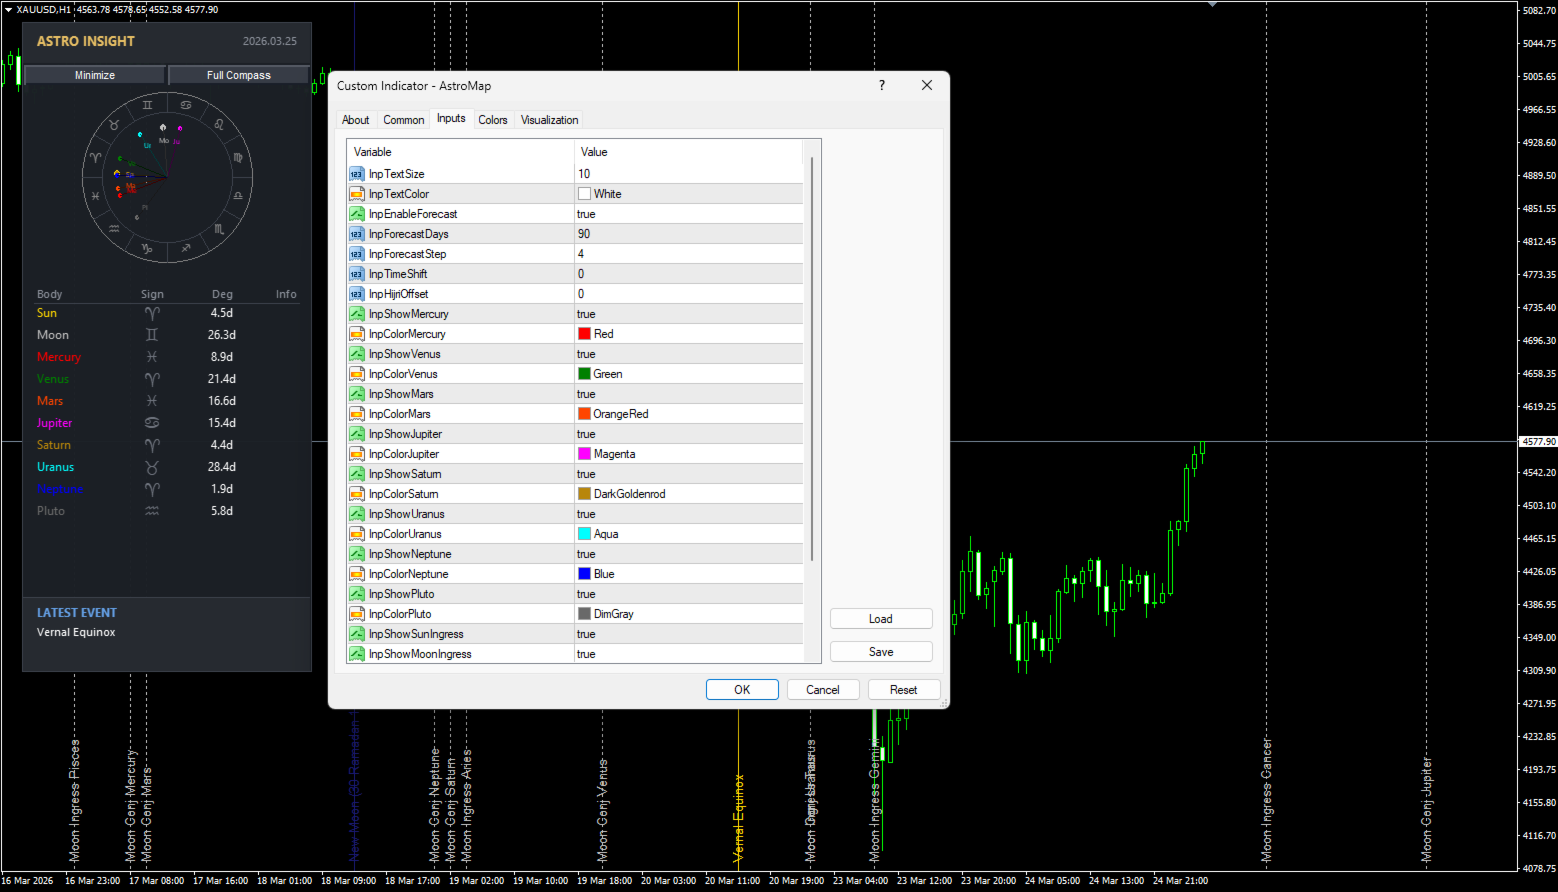
Task: Click the InpColorMercury color type icon
Action: coord(356,334)
